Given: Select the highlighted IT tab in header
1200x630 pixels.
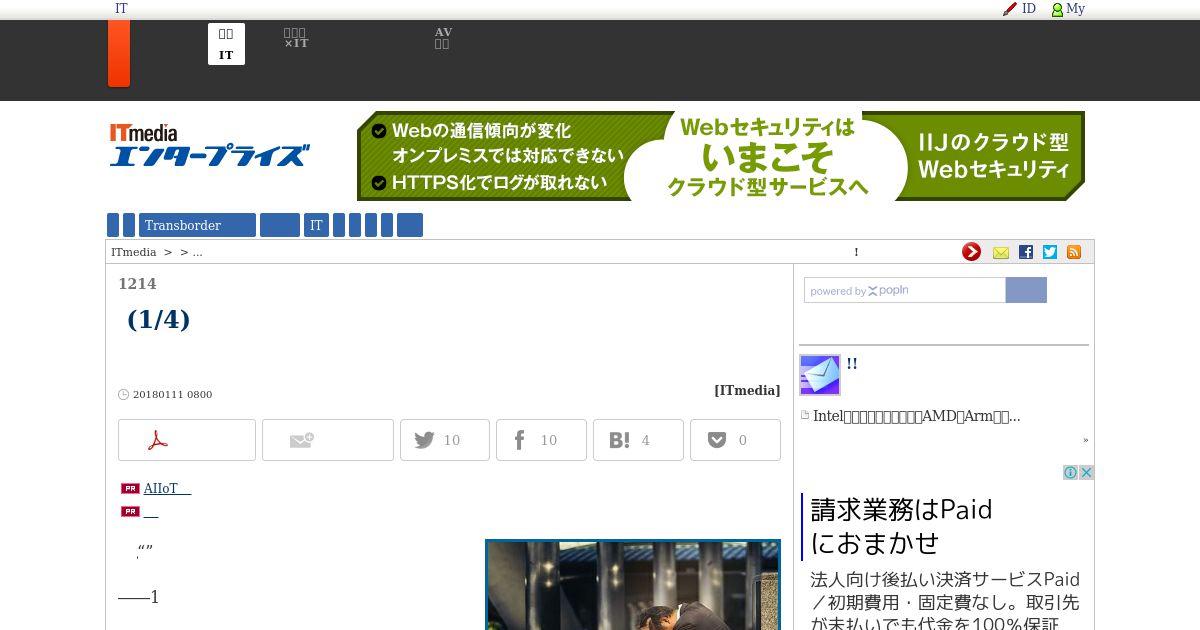Looking at the screenshot, I should (226, 44).
